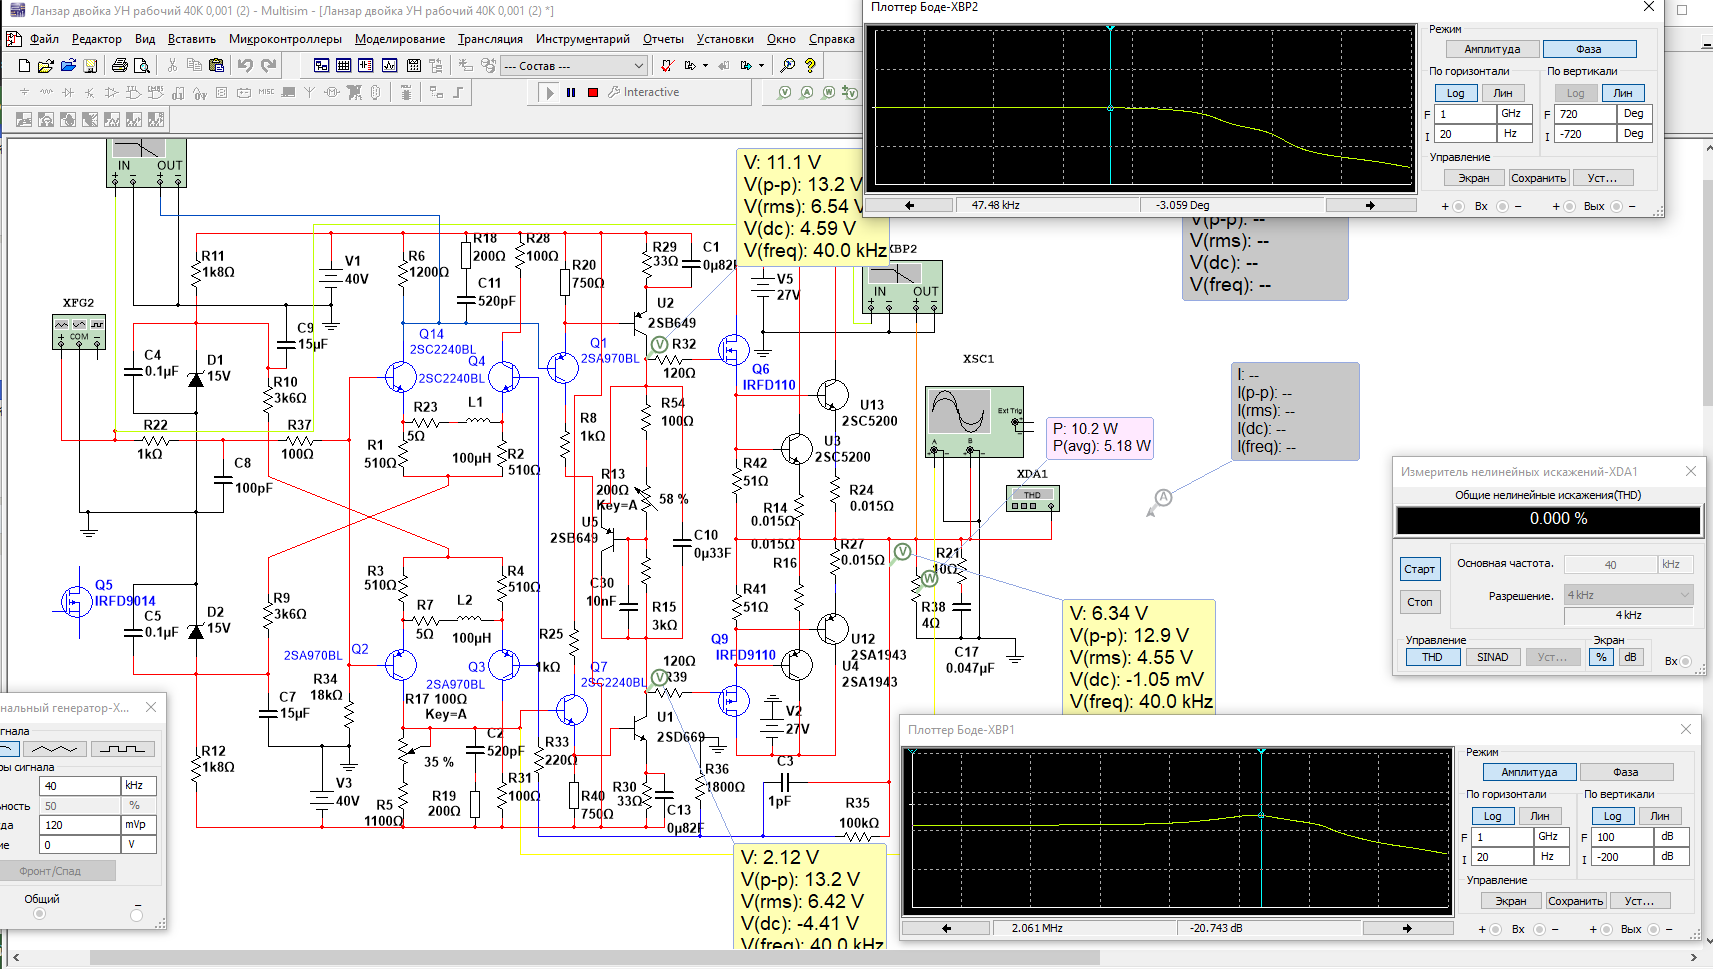Select the Общий terminal radio button
Image resolution: width=1713 pixels, height=969 pixels.
coord(40,914)
